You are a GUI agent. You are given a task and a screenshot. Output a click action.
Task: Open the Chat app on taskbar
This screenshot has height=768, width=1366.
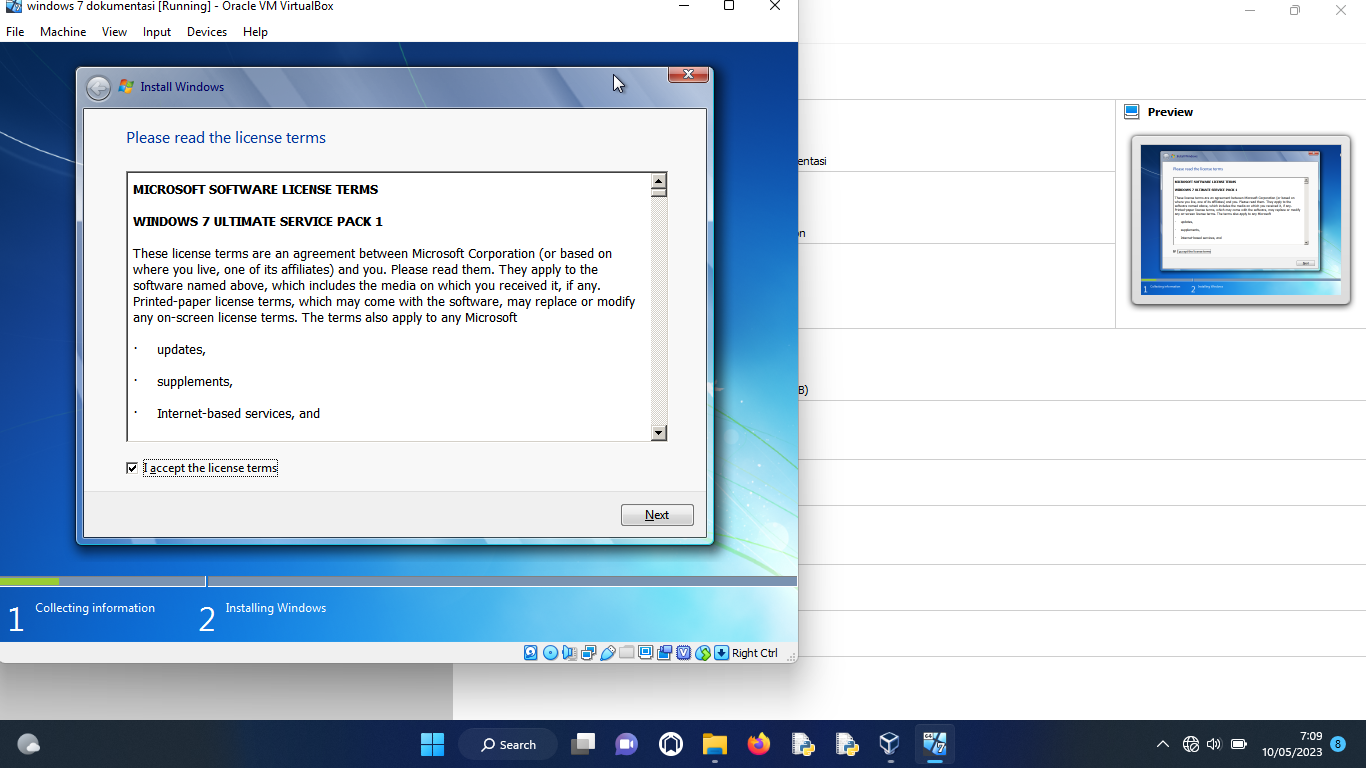[x=627, y=744]
